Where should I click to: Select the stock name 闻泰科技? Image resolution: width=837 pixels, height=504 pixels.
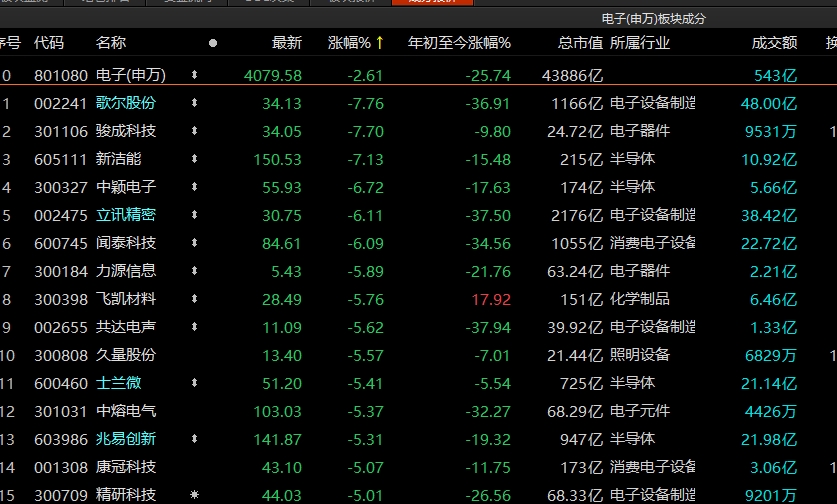click(x=125, y=243)
